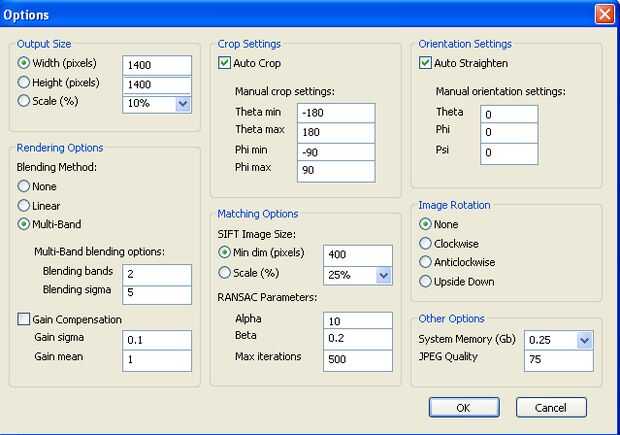The image size is (620, 435).
Task: Choose Linear blending method
Action: pos(24,206)
